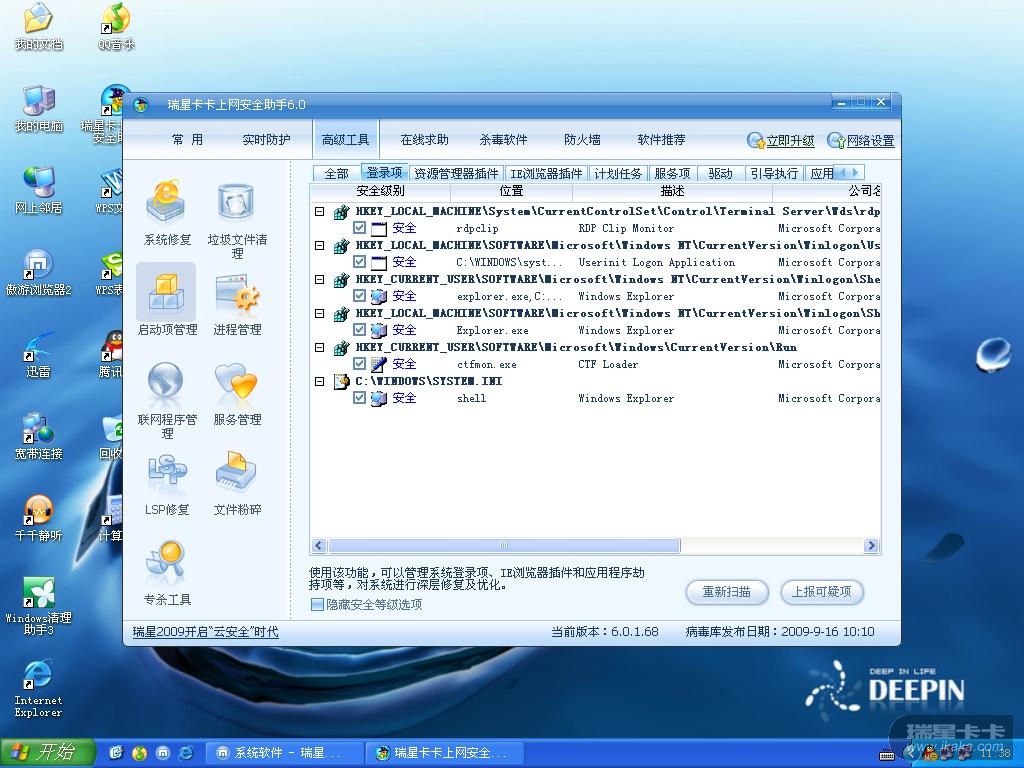
Task: Open the 垃圾文件清理 tool
Action: [x=237, y=219]
